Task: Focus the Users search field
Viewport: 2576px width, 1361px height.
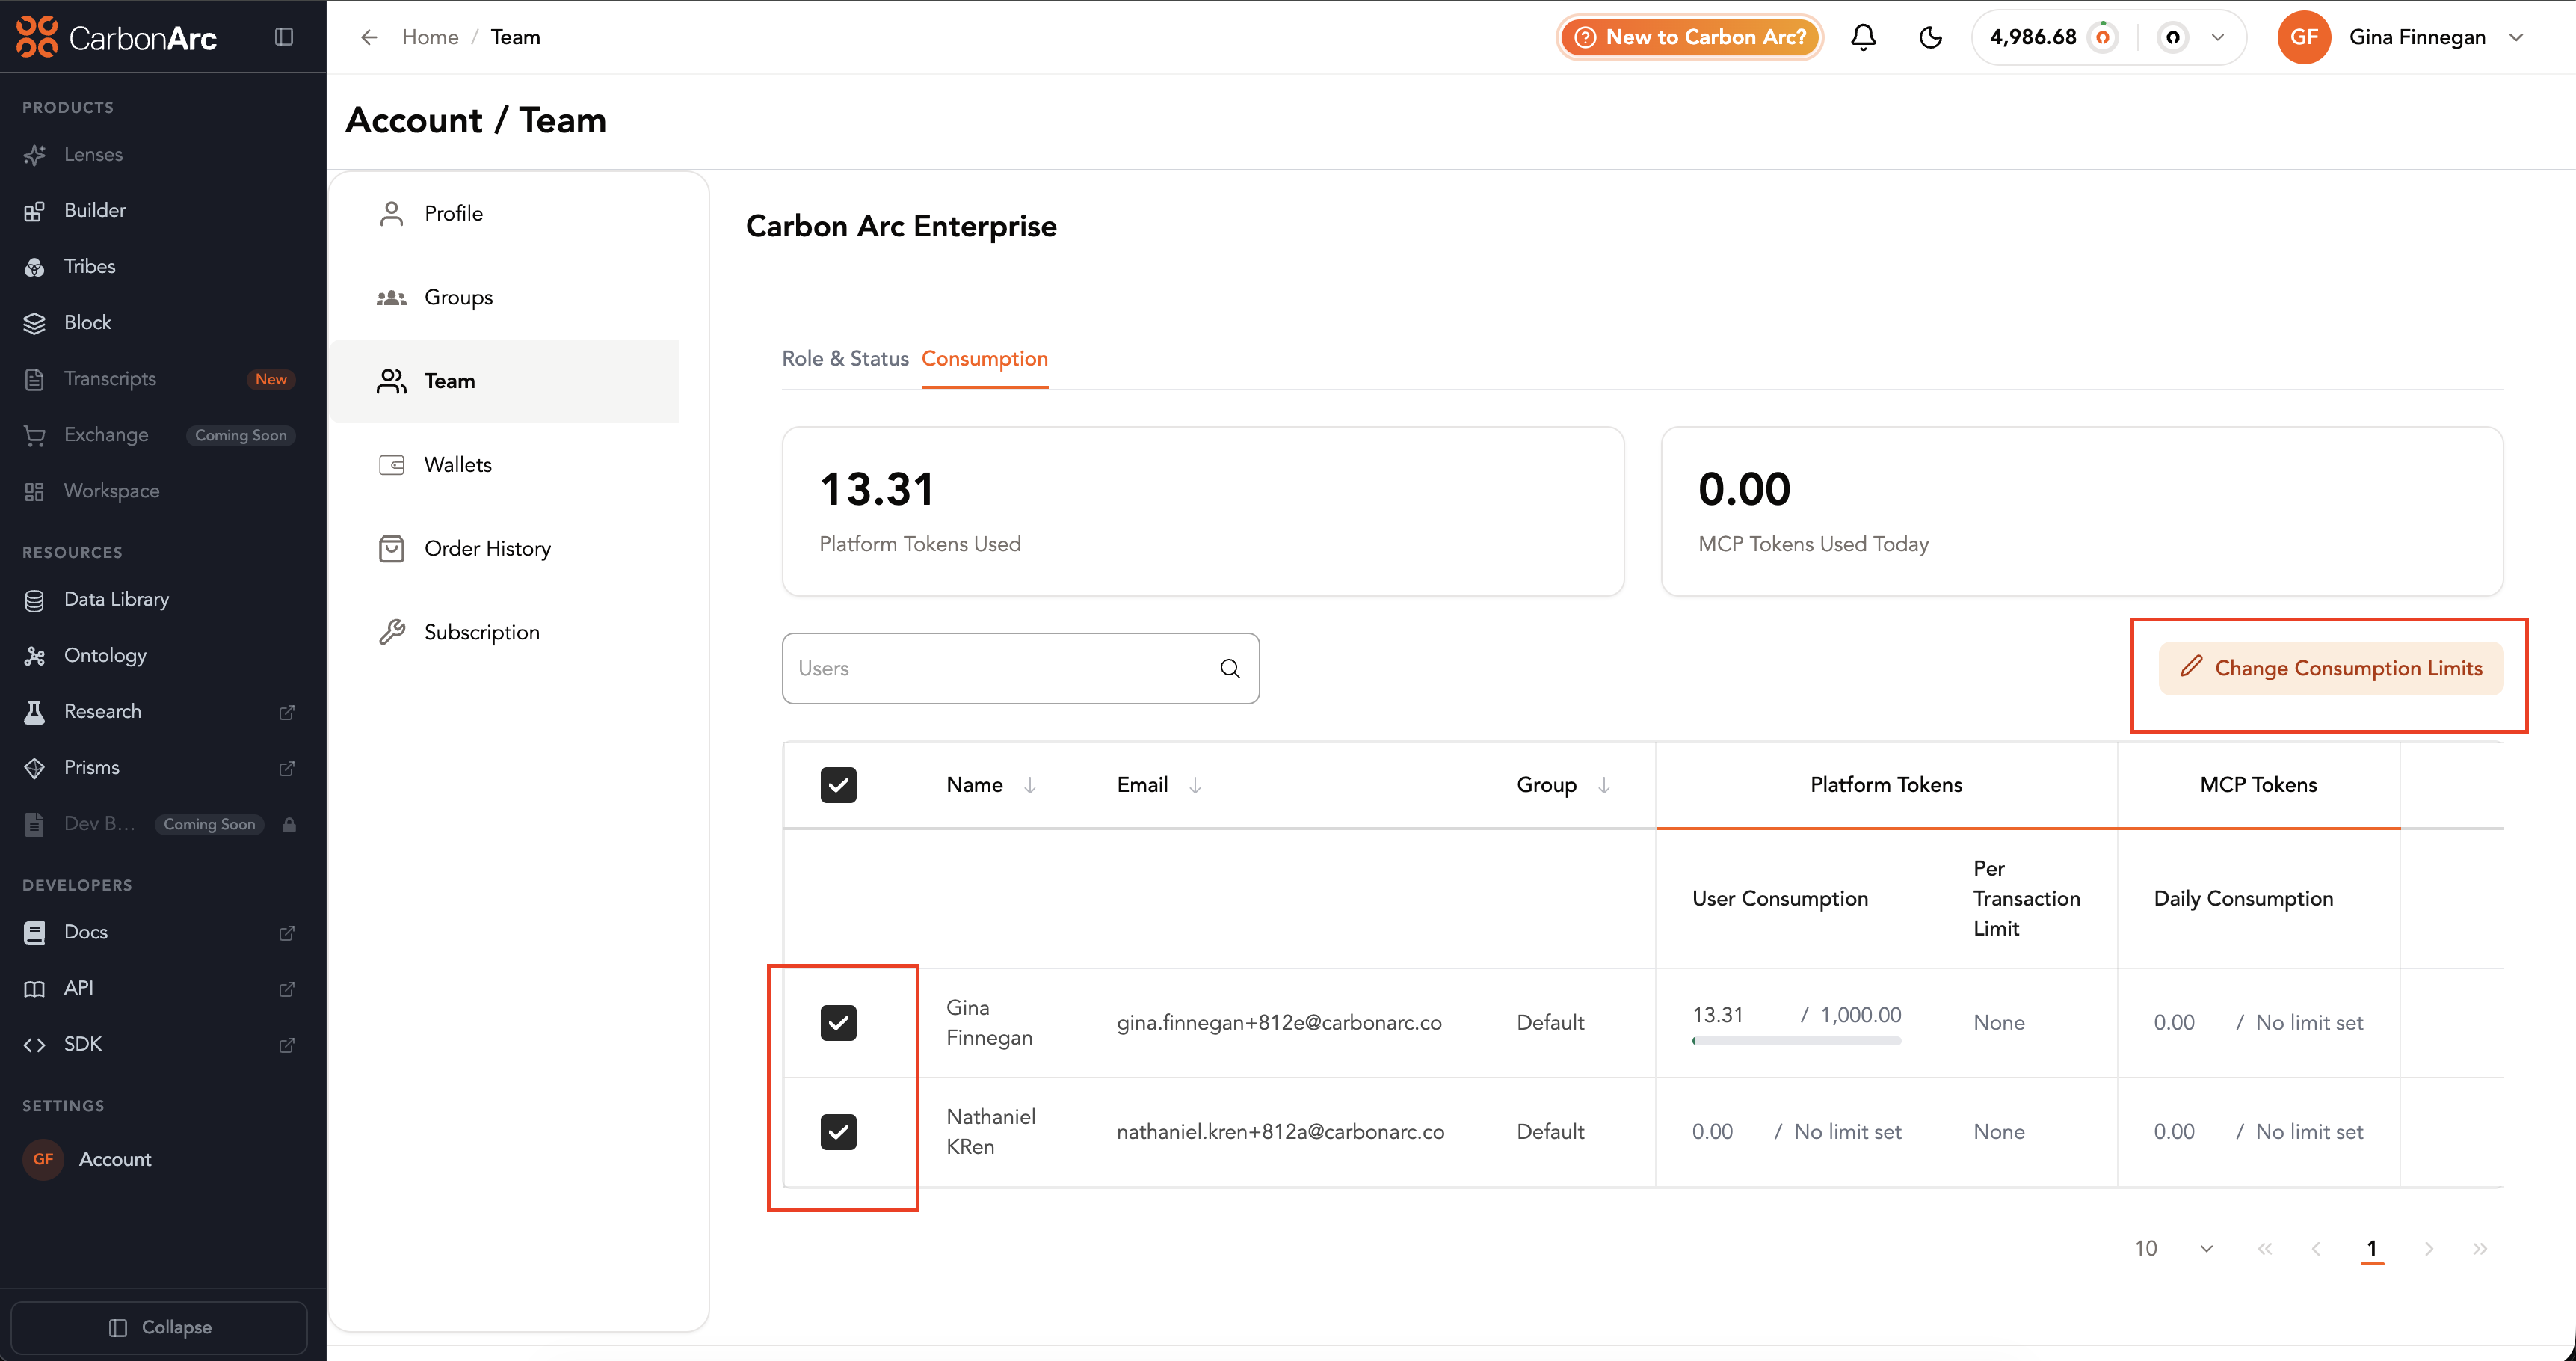Action: pyautogui.click(x=1020, y=668)
